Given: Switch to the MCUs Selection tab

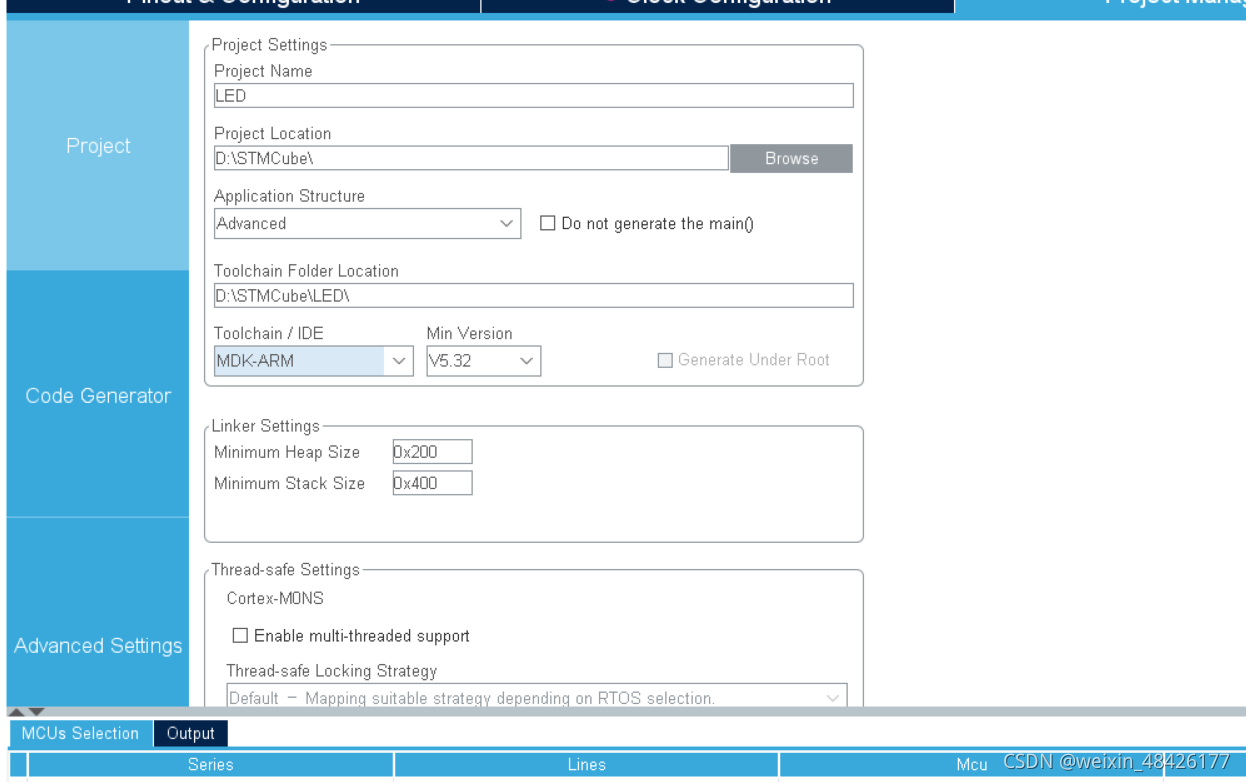Looking at the screenshot, I should [x=80, y=733].
